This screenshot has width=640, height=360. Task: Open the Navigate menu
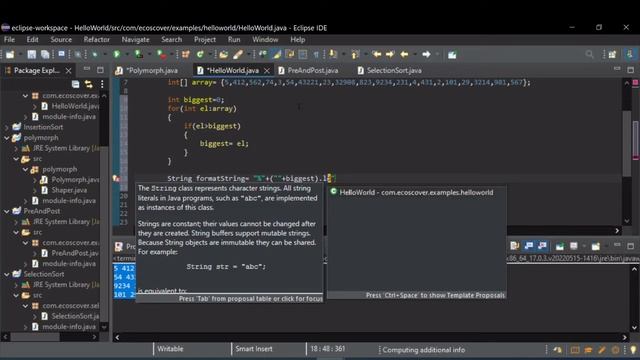[136, 40]
